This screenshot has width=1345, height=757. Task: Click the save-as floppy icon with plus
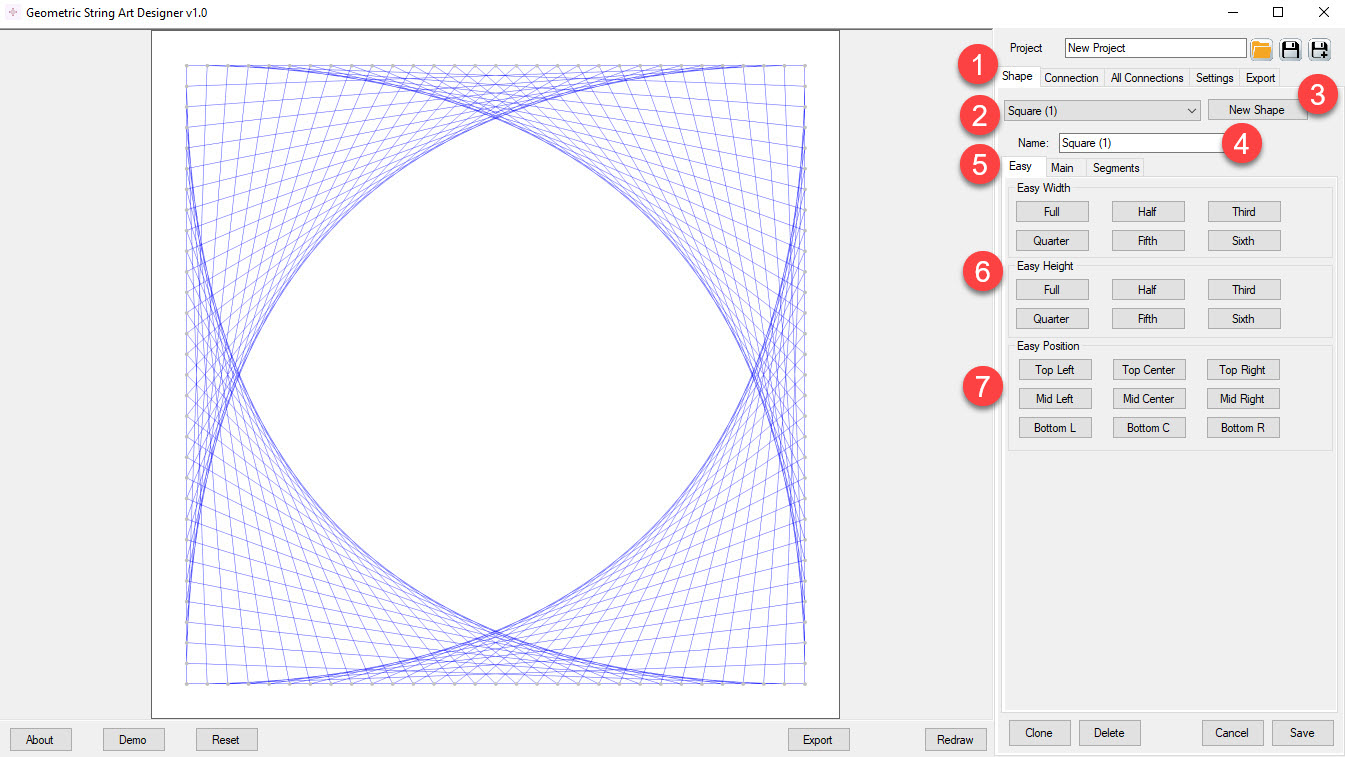click(1320, 49)
